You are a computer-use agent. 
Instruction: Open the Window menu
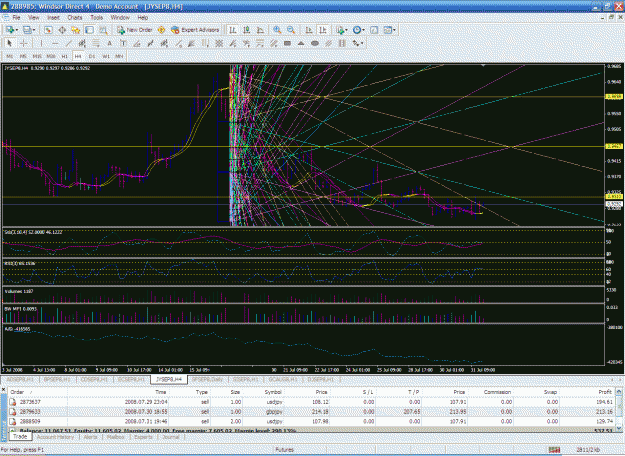click(x=120, y=18)
